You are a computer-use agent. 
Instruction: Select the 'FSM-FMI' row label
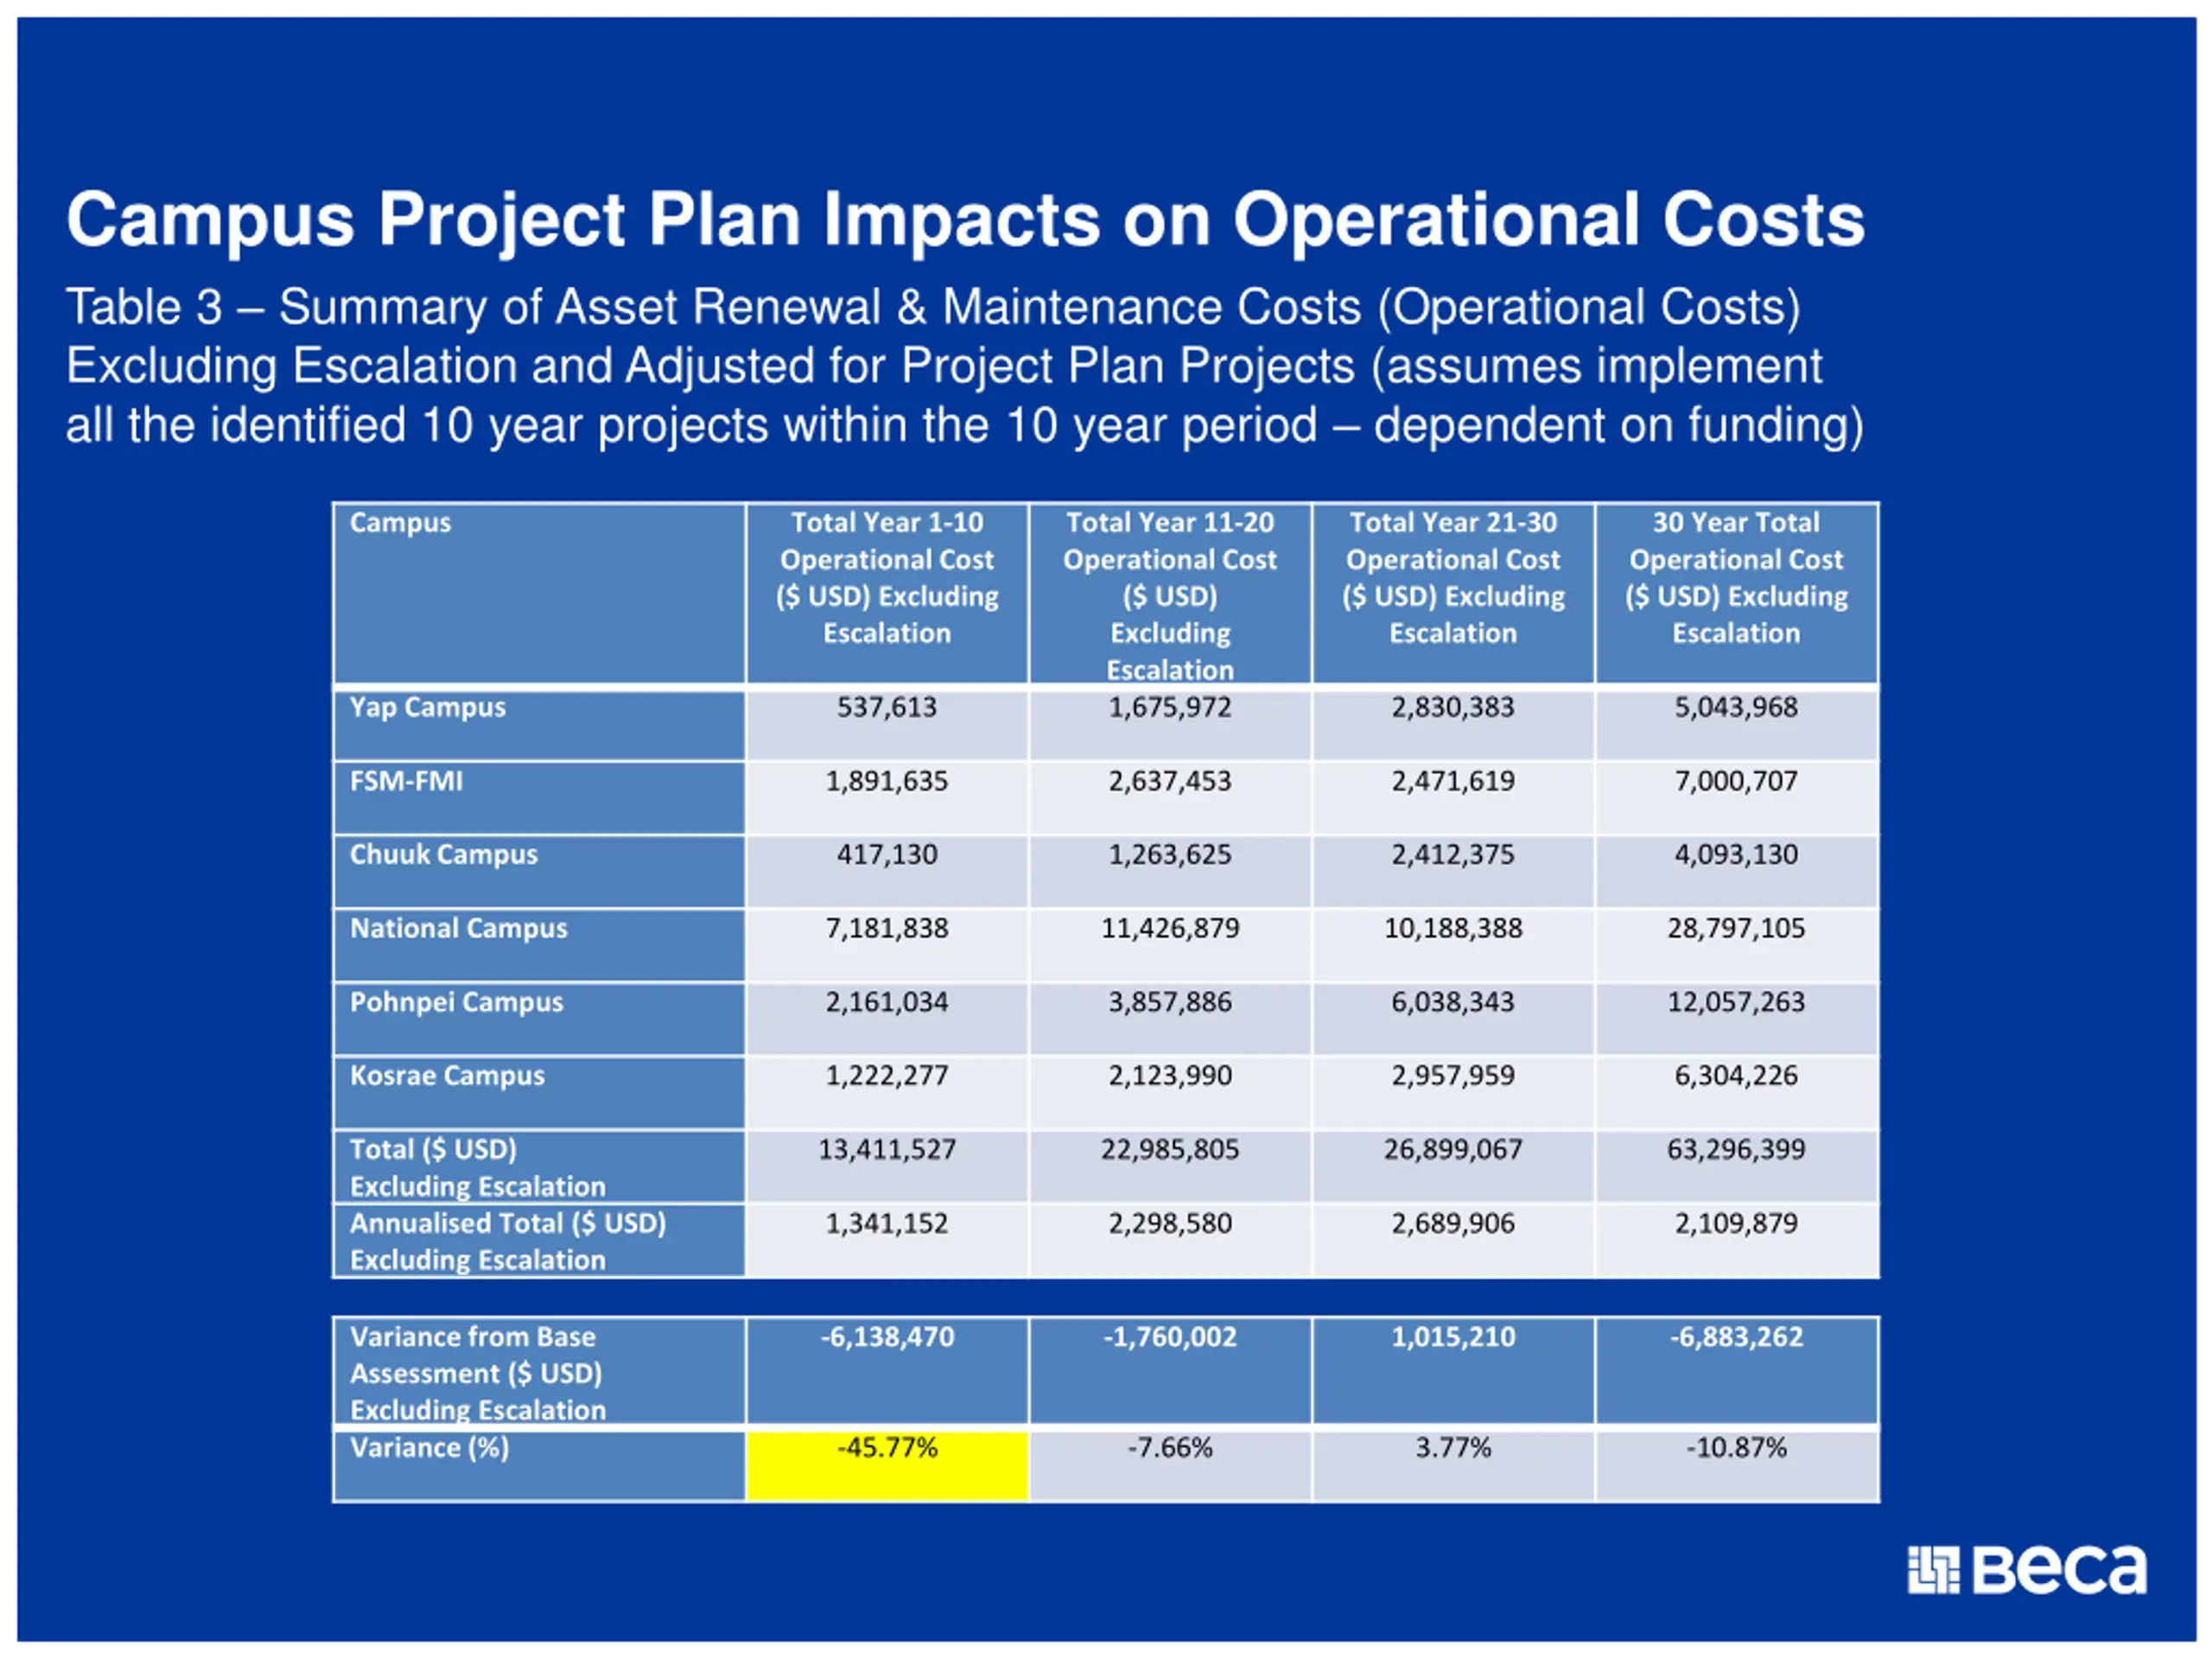(406, 781)
